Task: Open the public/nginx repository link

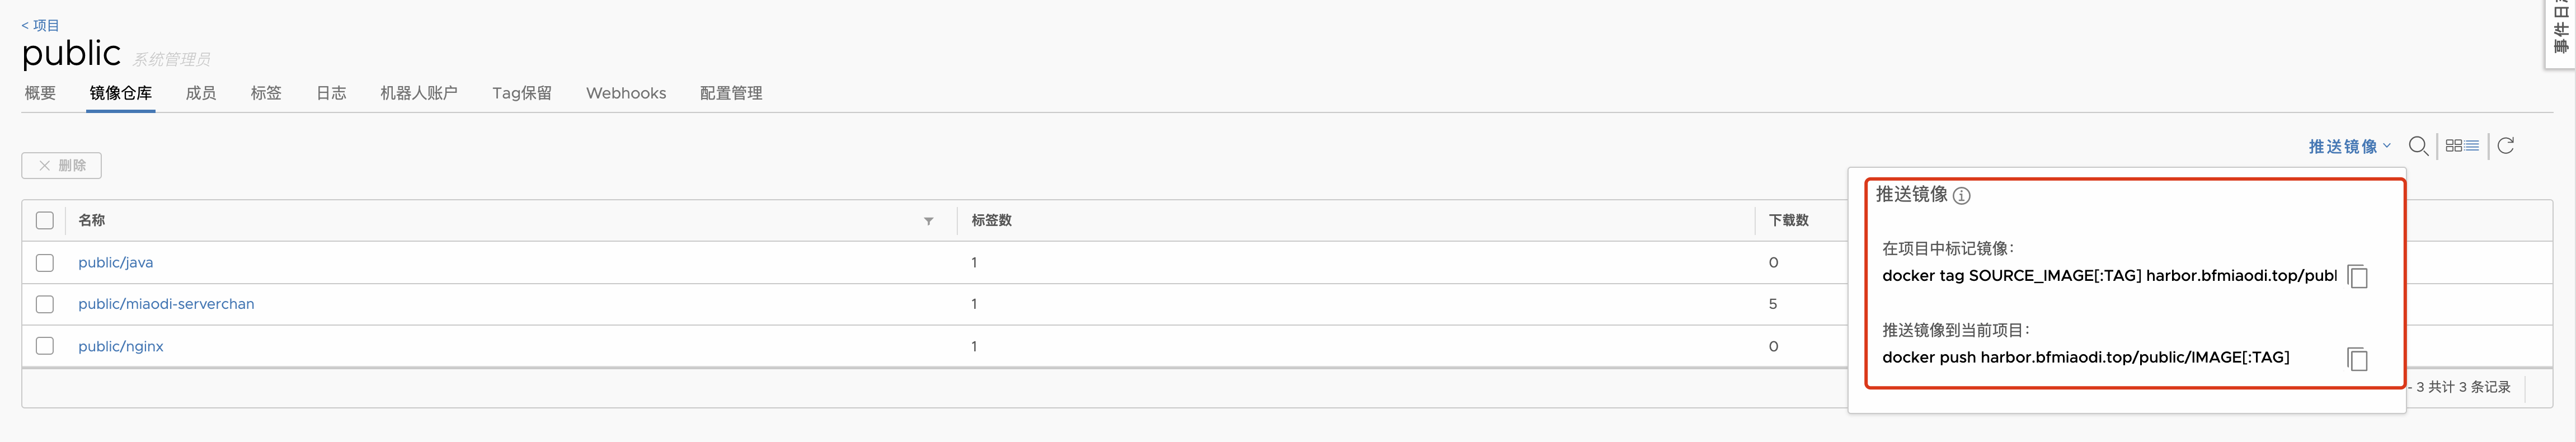Action: point(121,346)
